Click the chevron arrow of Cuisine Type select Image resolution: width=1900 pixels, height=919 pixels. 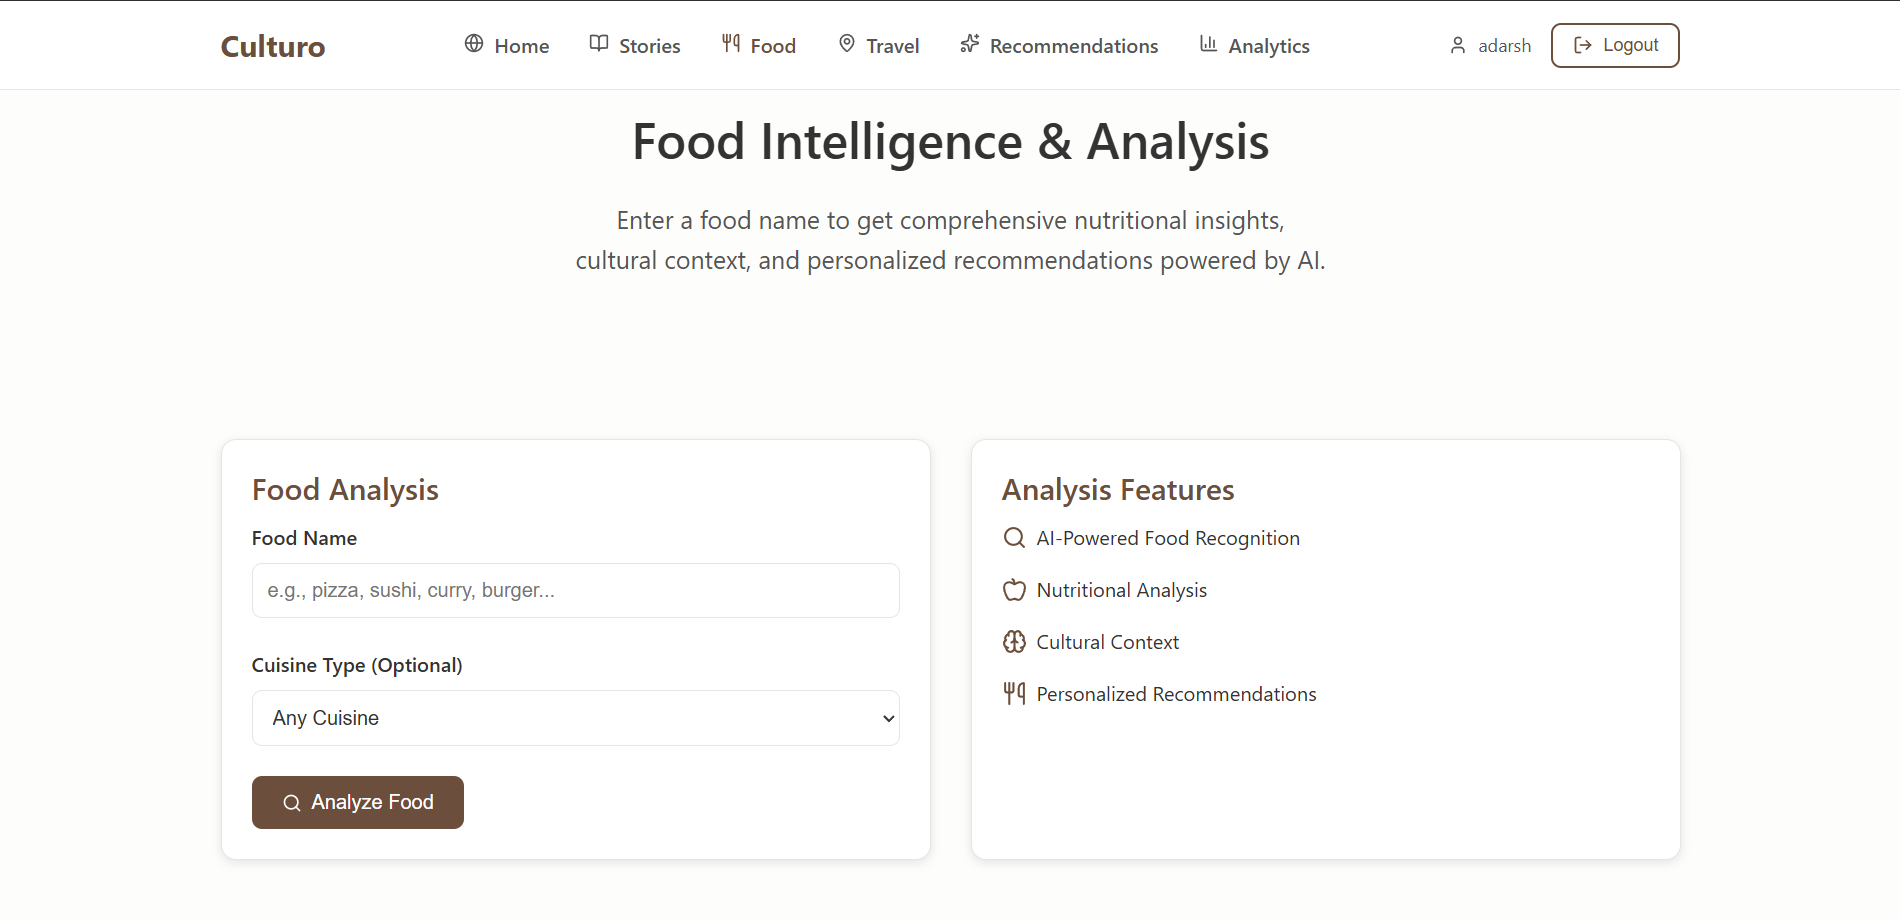pyautogui.click(x=888, y=718)
